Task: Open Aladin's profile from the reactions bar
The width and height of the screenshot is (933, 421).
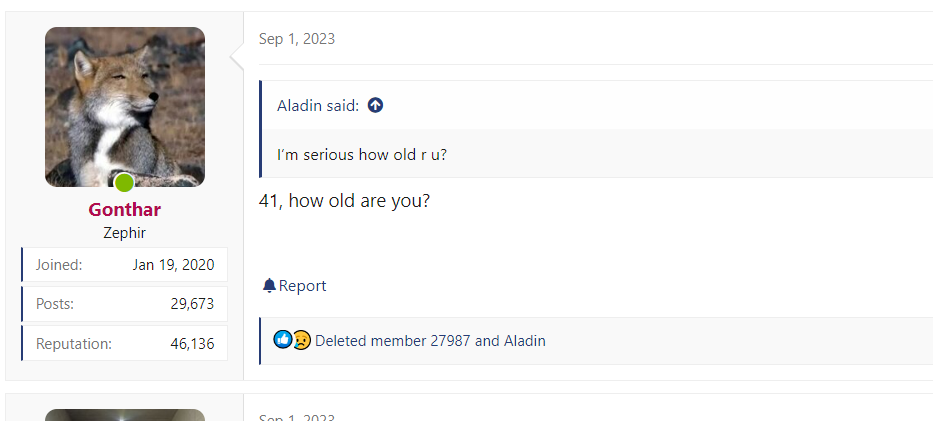Action: point(525,341)
